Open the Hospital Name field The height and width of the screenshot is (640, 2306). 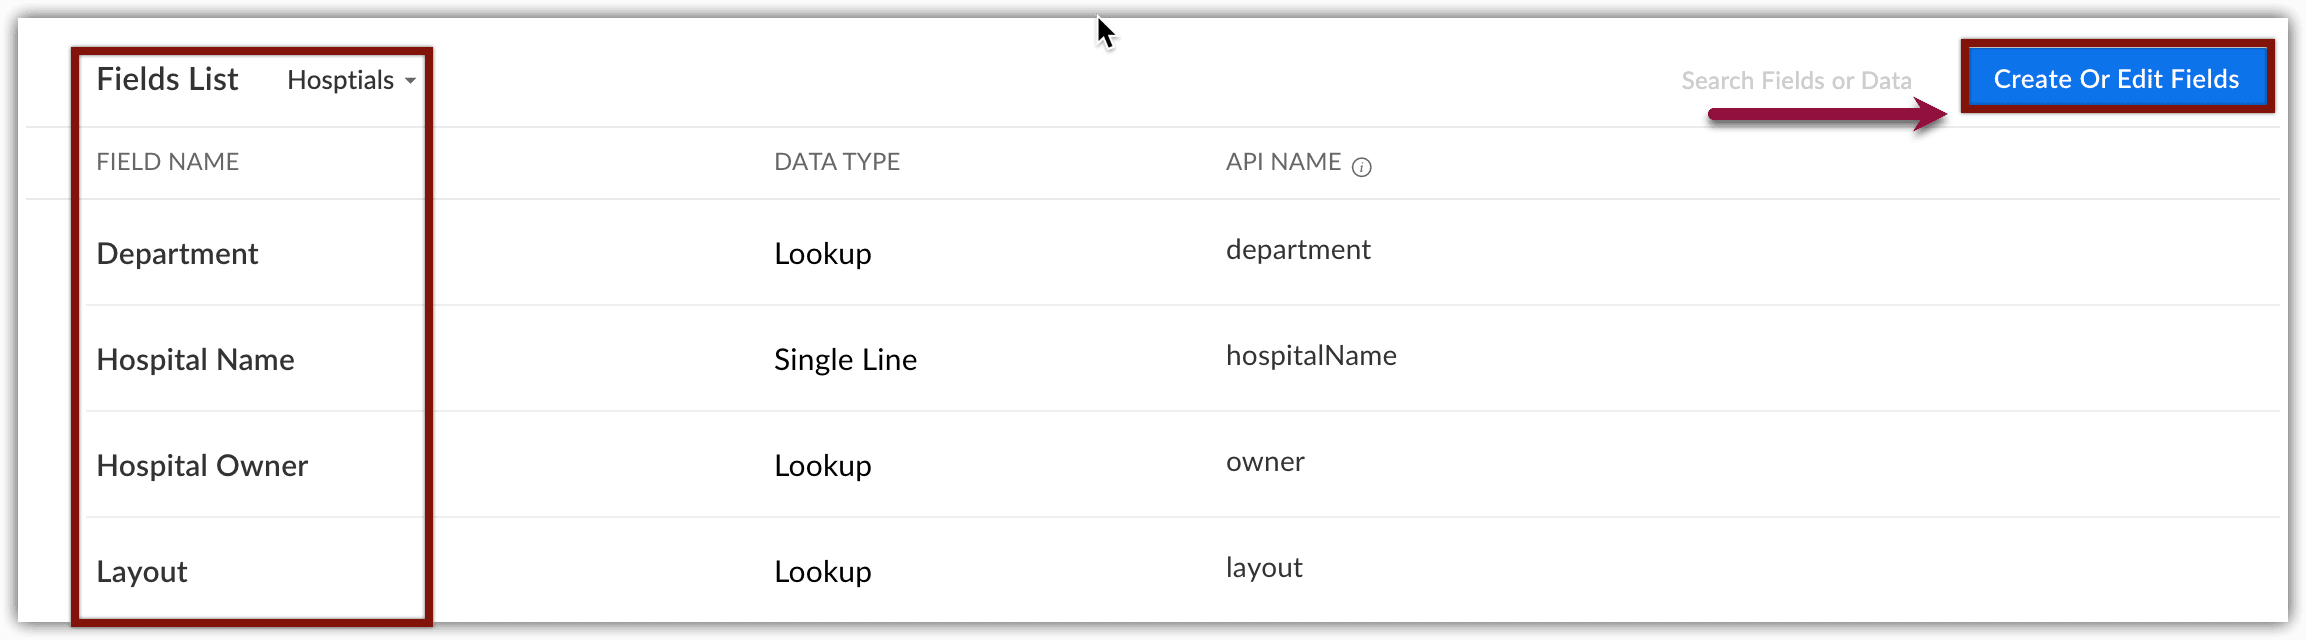click(x=195, y=360)
